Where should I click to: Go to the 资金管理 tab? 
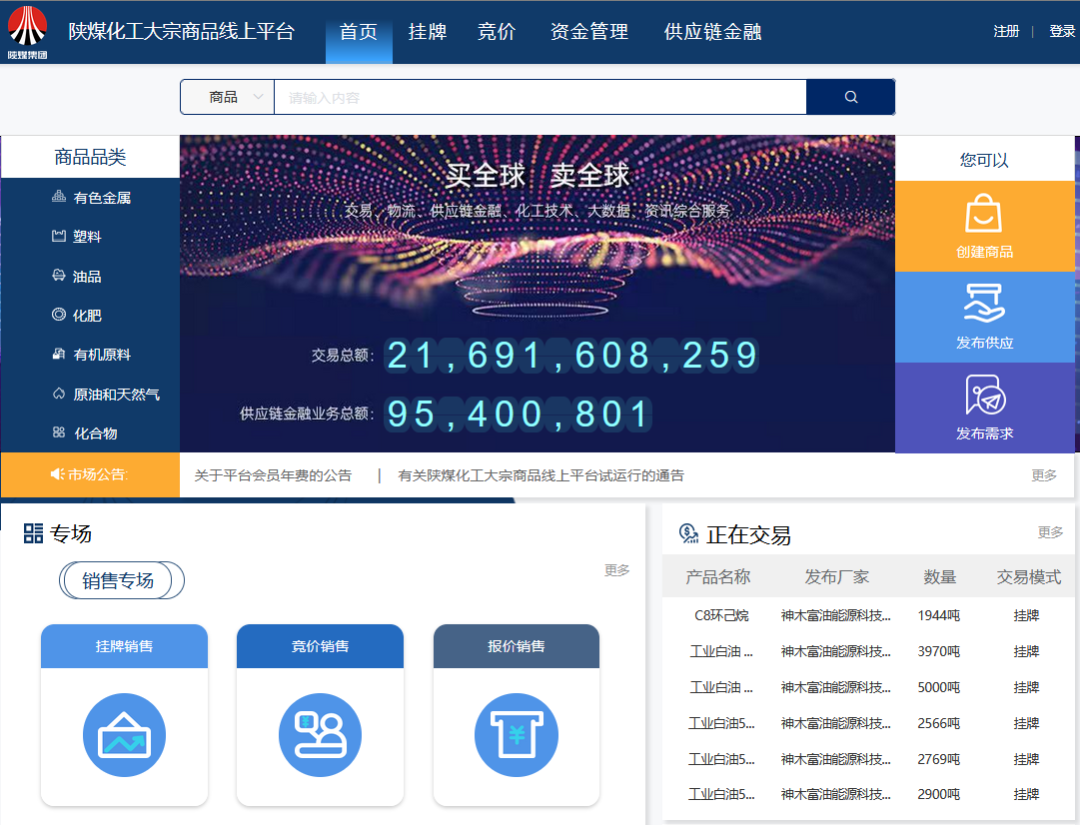point(589,32)
